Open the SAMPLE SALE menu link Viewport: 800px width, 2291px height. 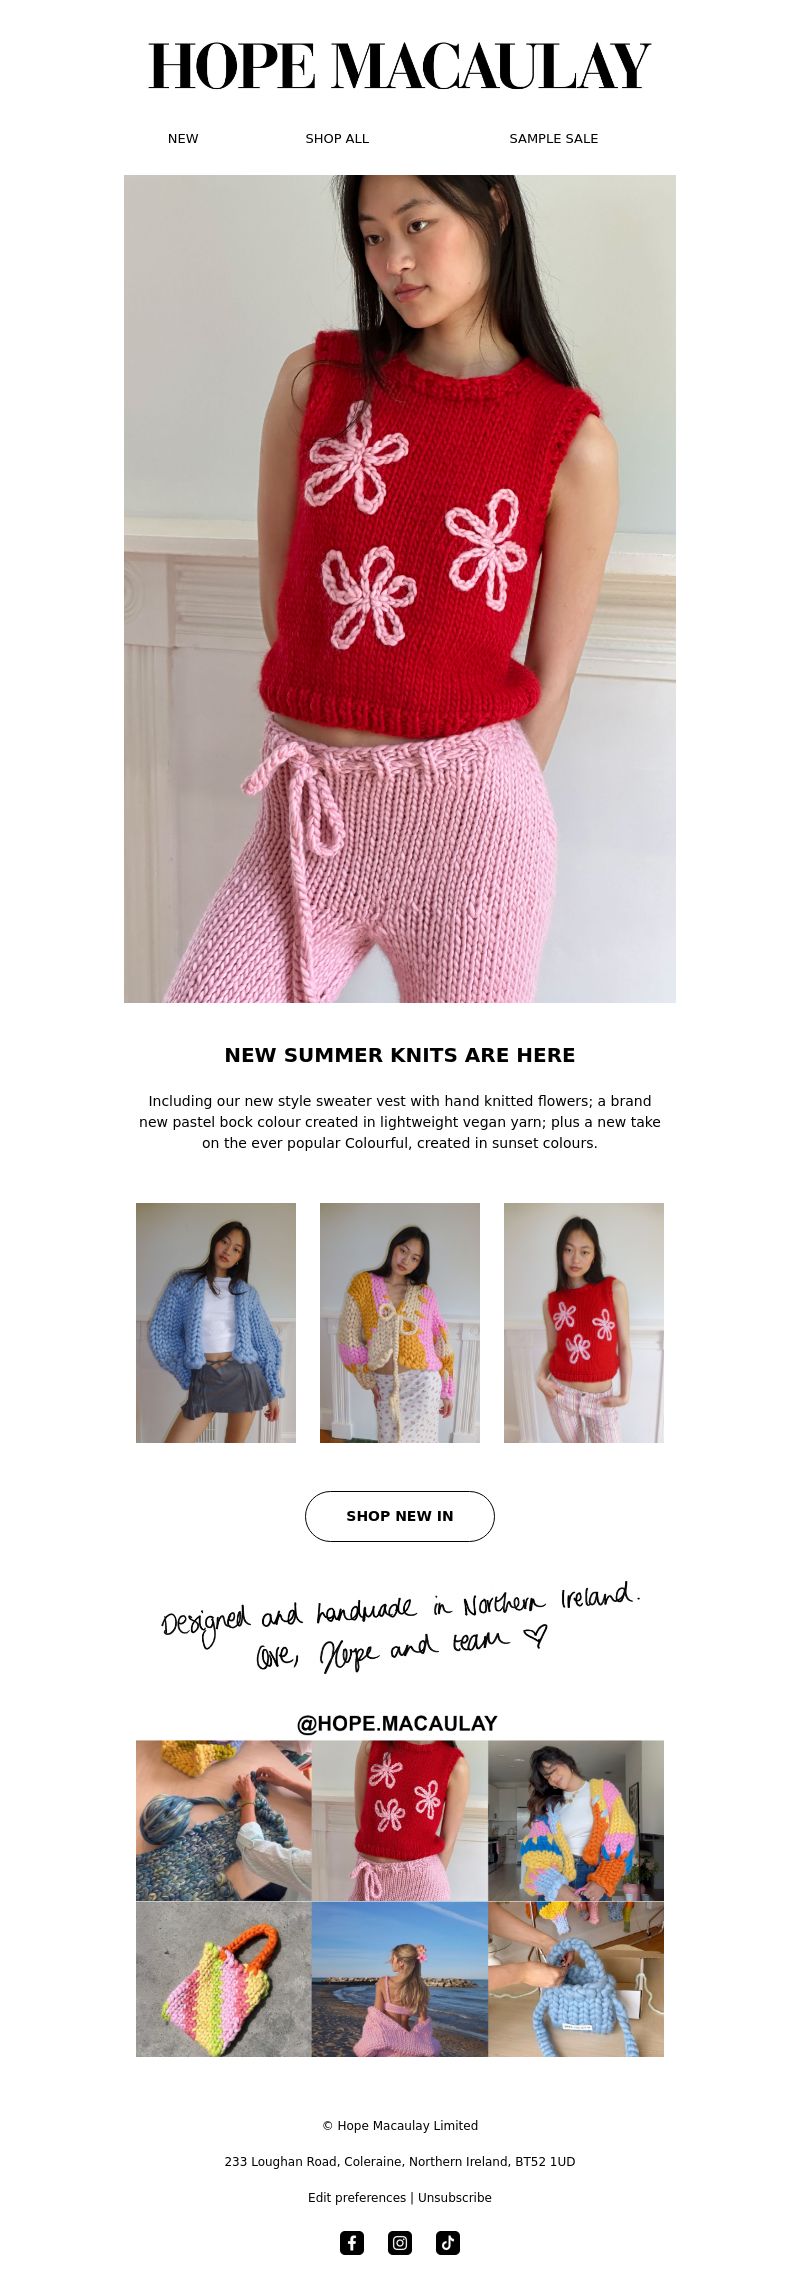(x=554, y=139)
